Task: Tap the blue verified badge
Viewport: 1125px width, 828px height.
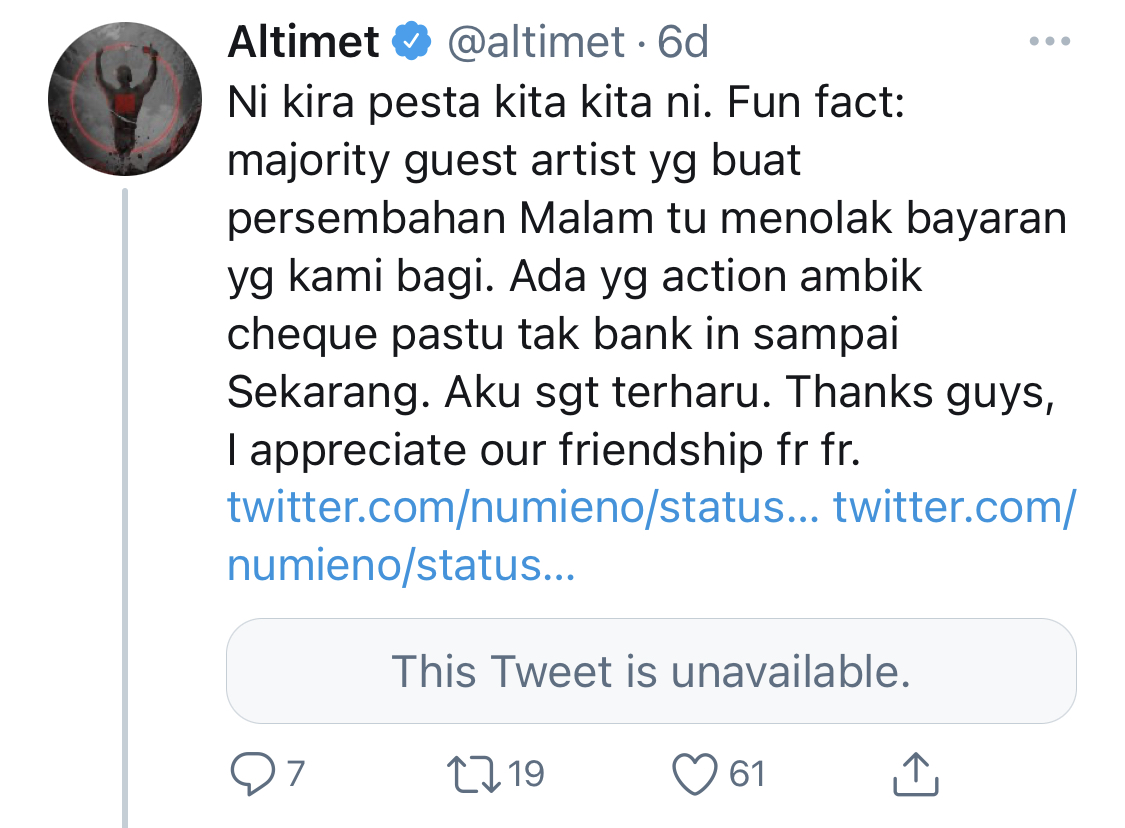Action: tap(412, 42)
